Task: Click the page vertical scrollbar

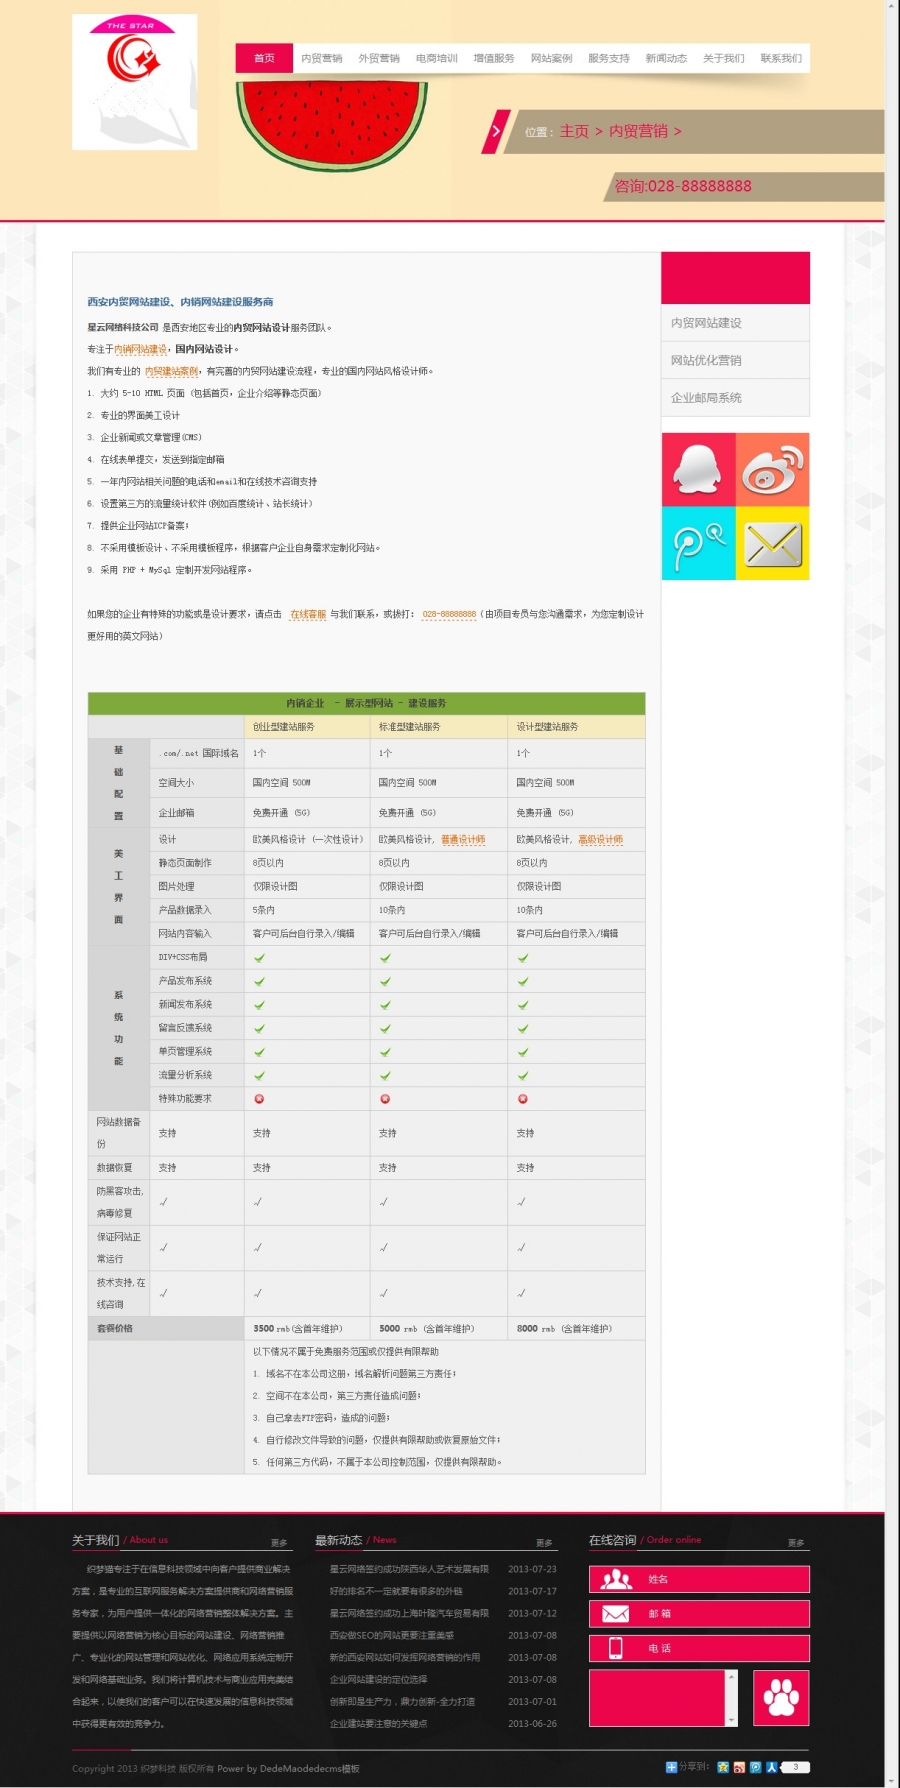Action: (892, 894)
